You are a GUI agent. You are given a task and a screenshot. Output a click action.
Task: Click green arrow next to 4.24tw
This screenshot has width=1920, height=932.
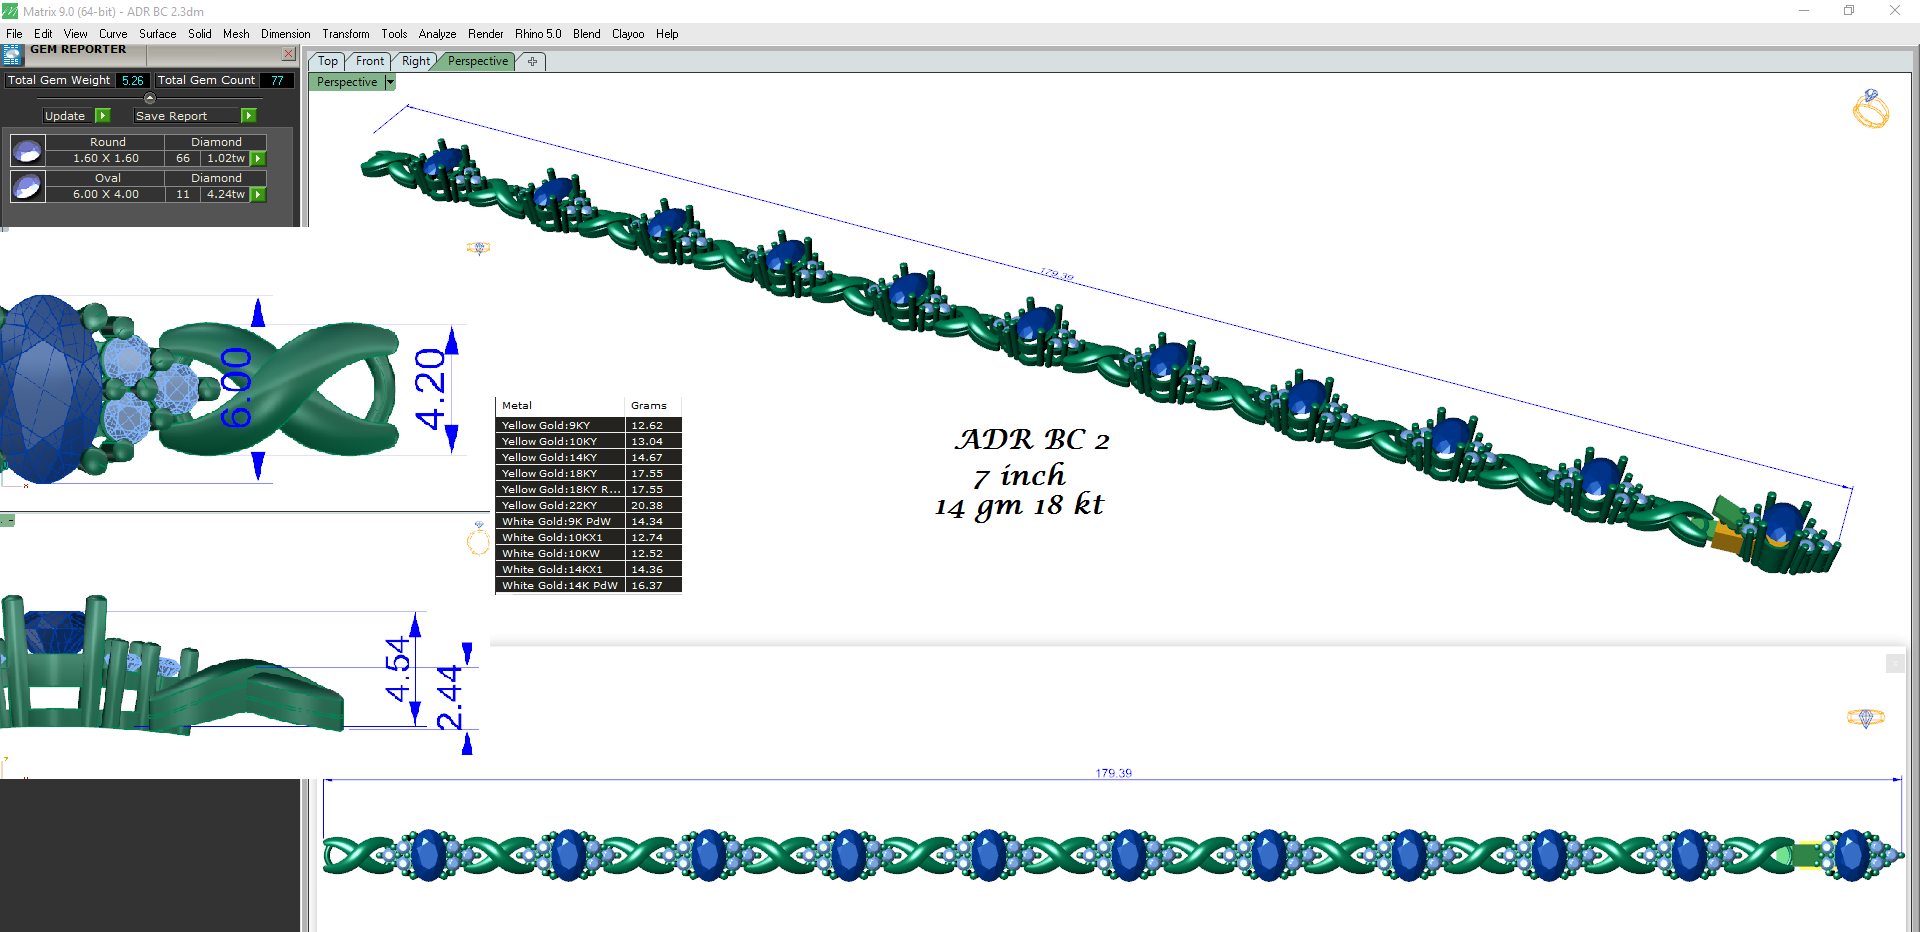pyautogui.click(x=258, y=195)
